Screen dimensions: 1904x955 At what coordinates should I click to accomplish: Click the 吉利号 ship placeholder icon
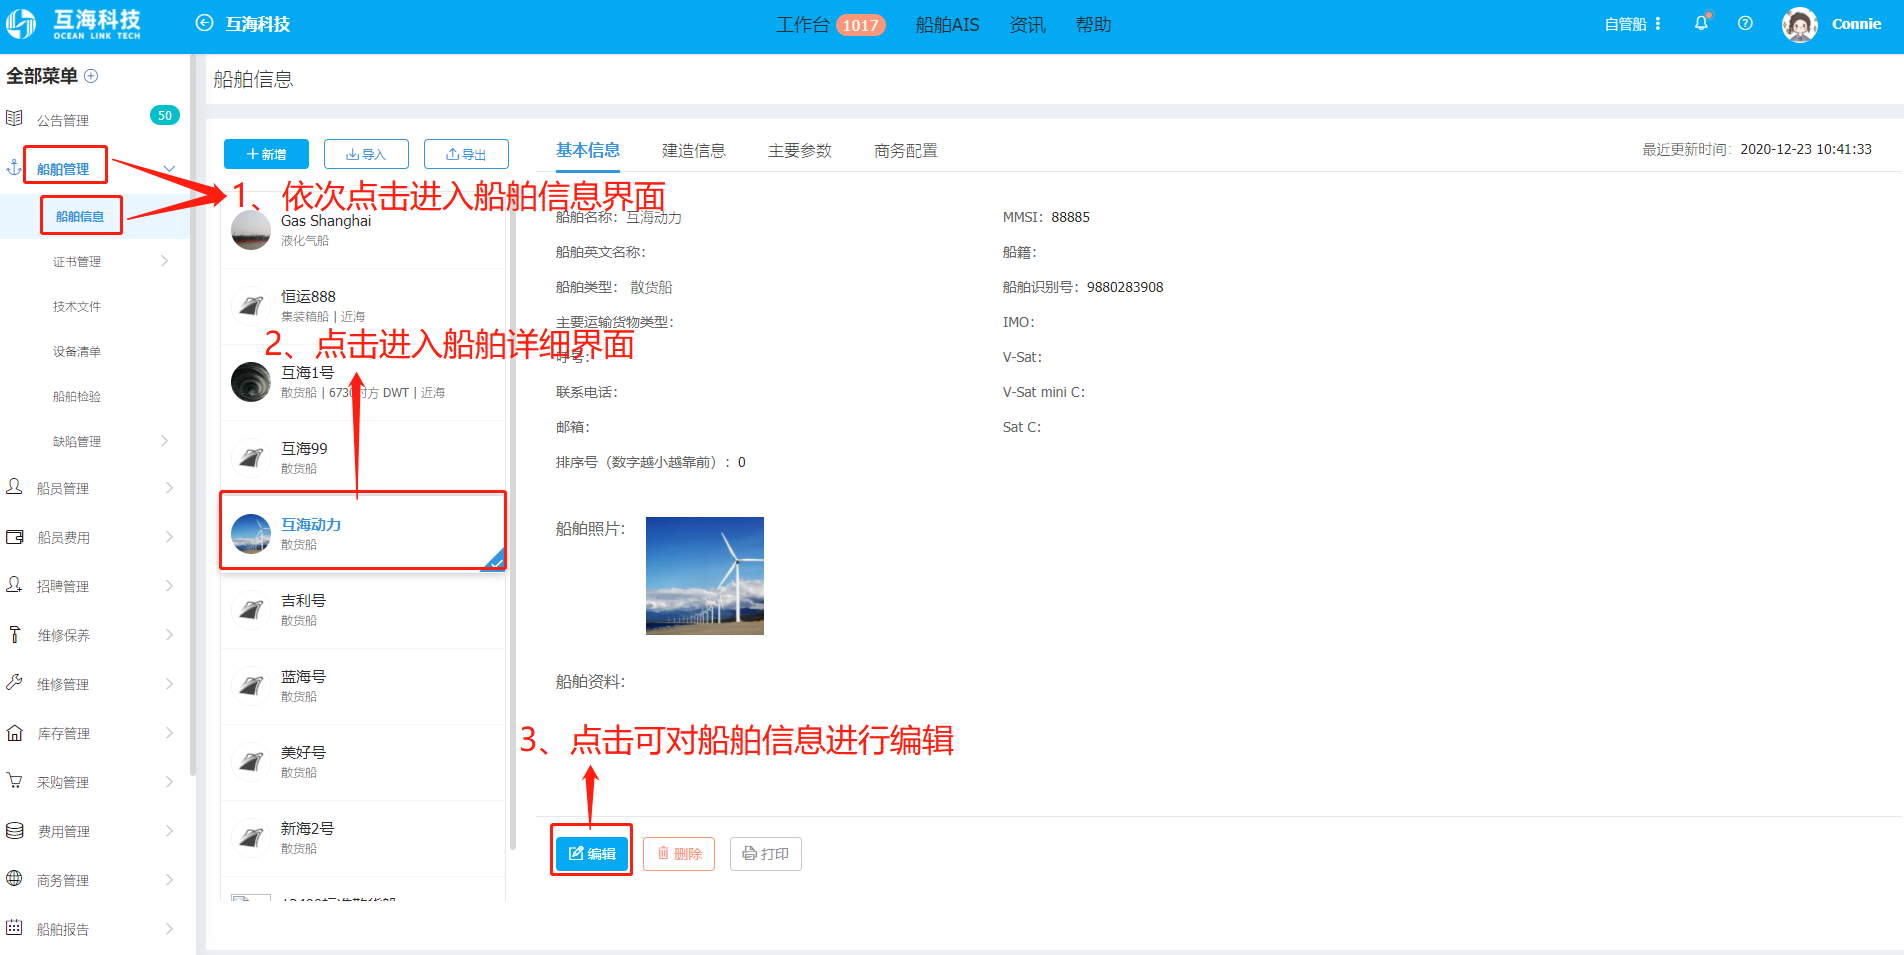pyautogui.click(x=251, y=610)
